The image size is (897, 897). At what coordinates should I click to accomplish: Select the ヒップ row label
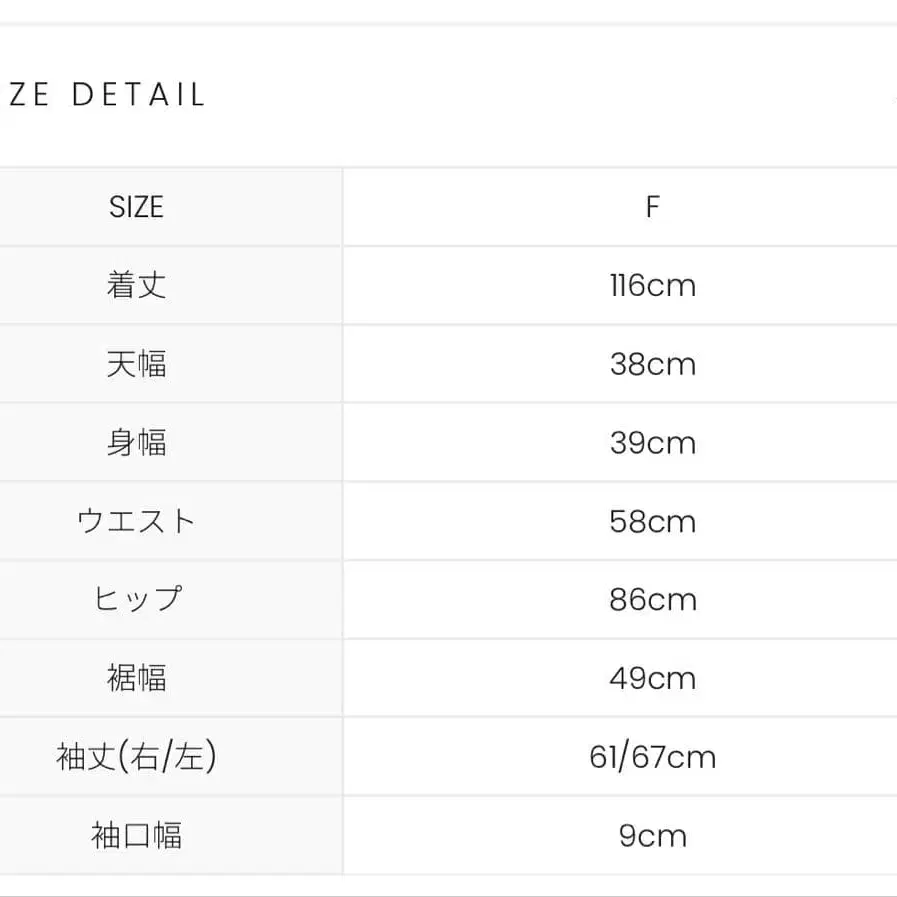(137, 599)
